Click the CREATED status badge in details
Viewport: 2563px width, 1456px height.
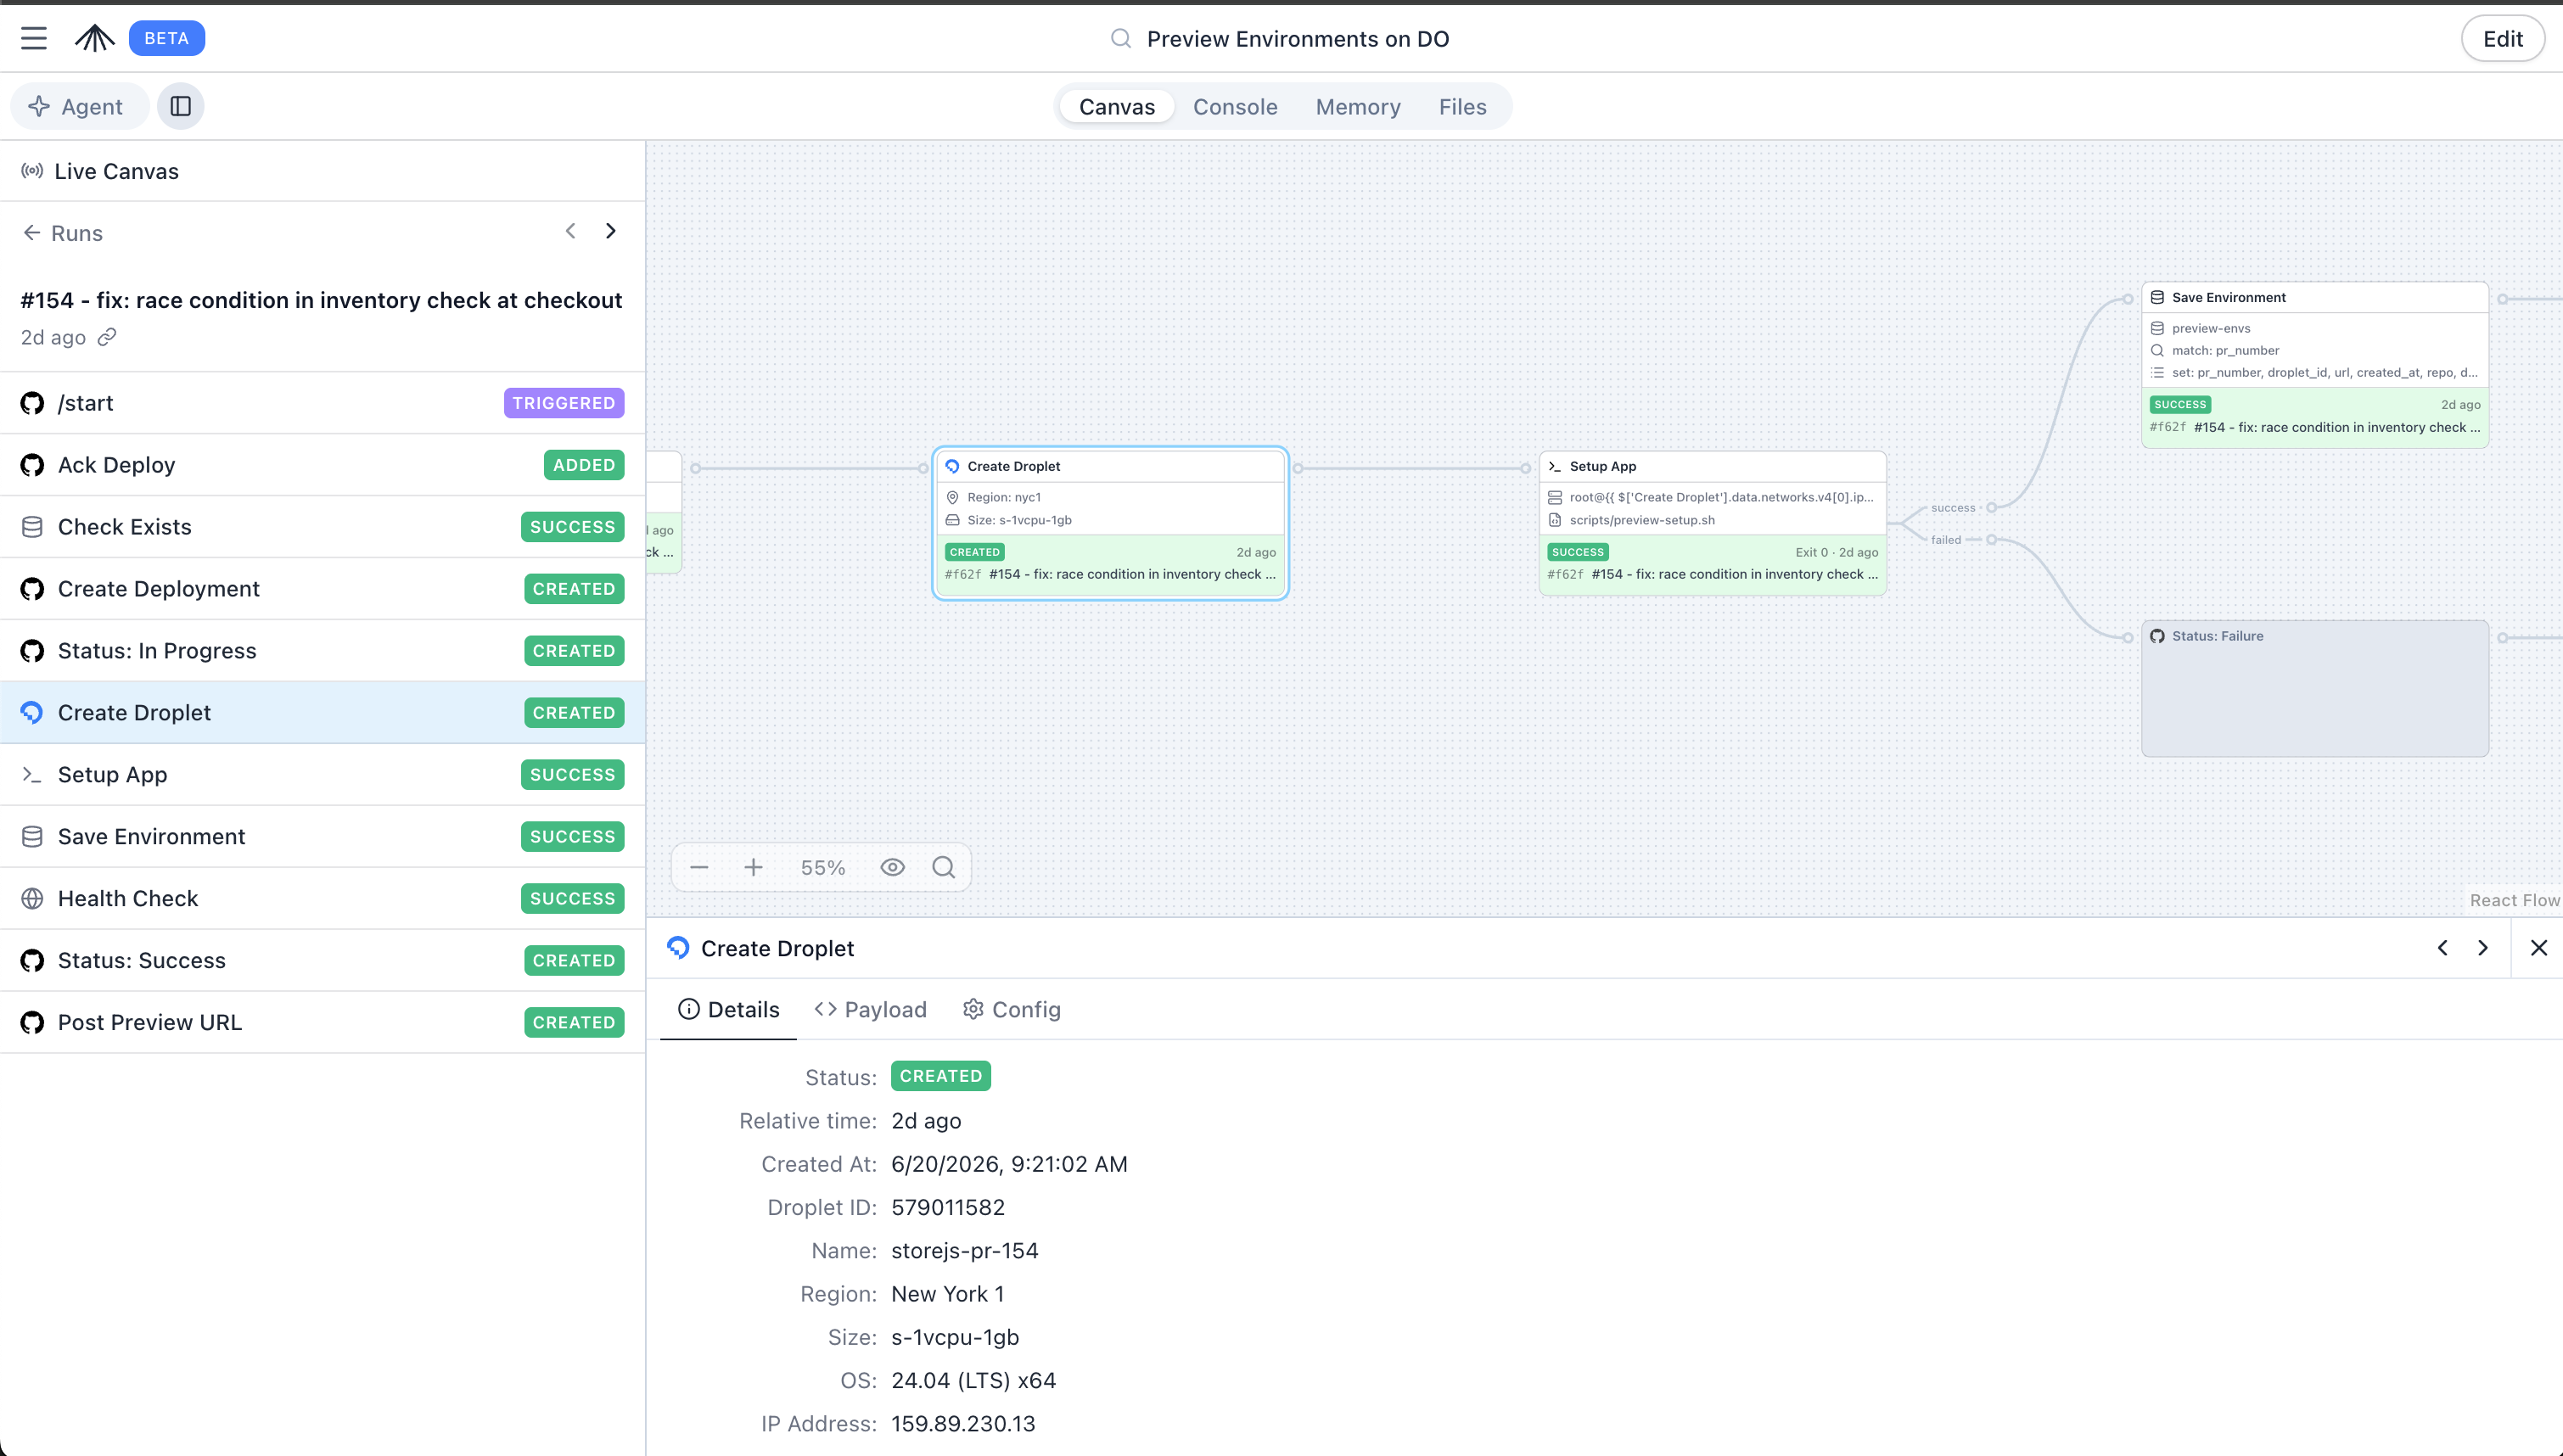pos(940,1076)
